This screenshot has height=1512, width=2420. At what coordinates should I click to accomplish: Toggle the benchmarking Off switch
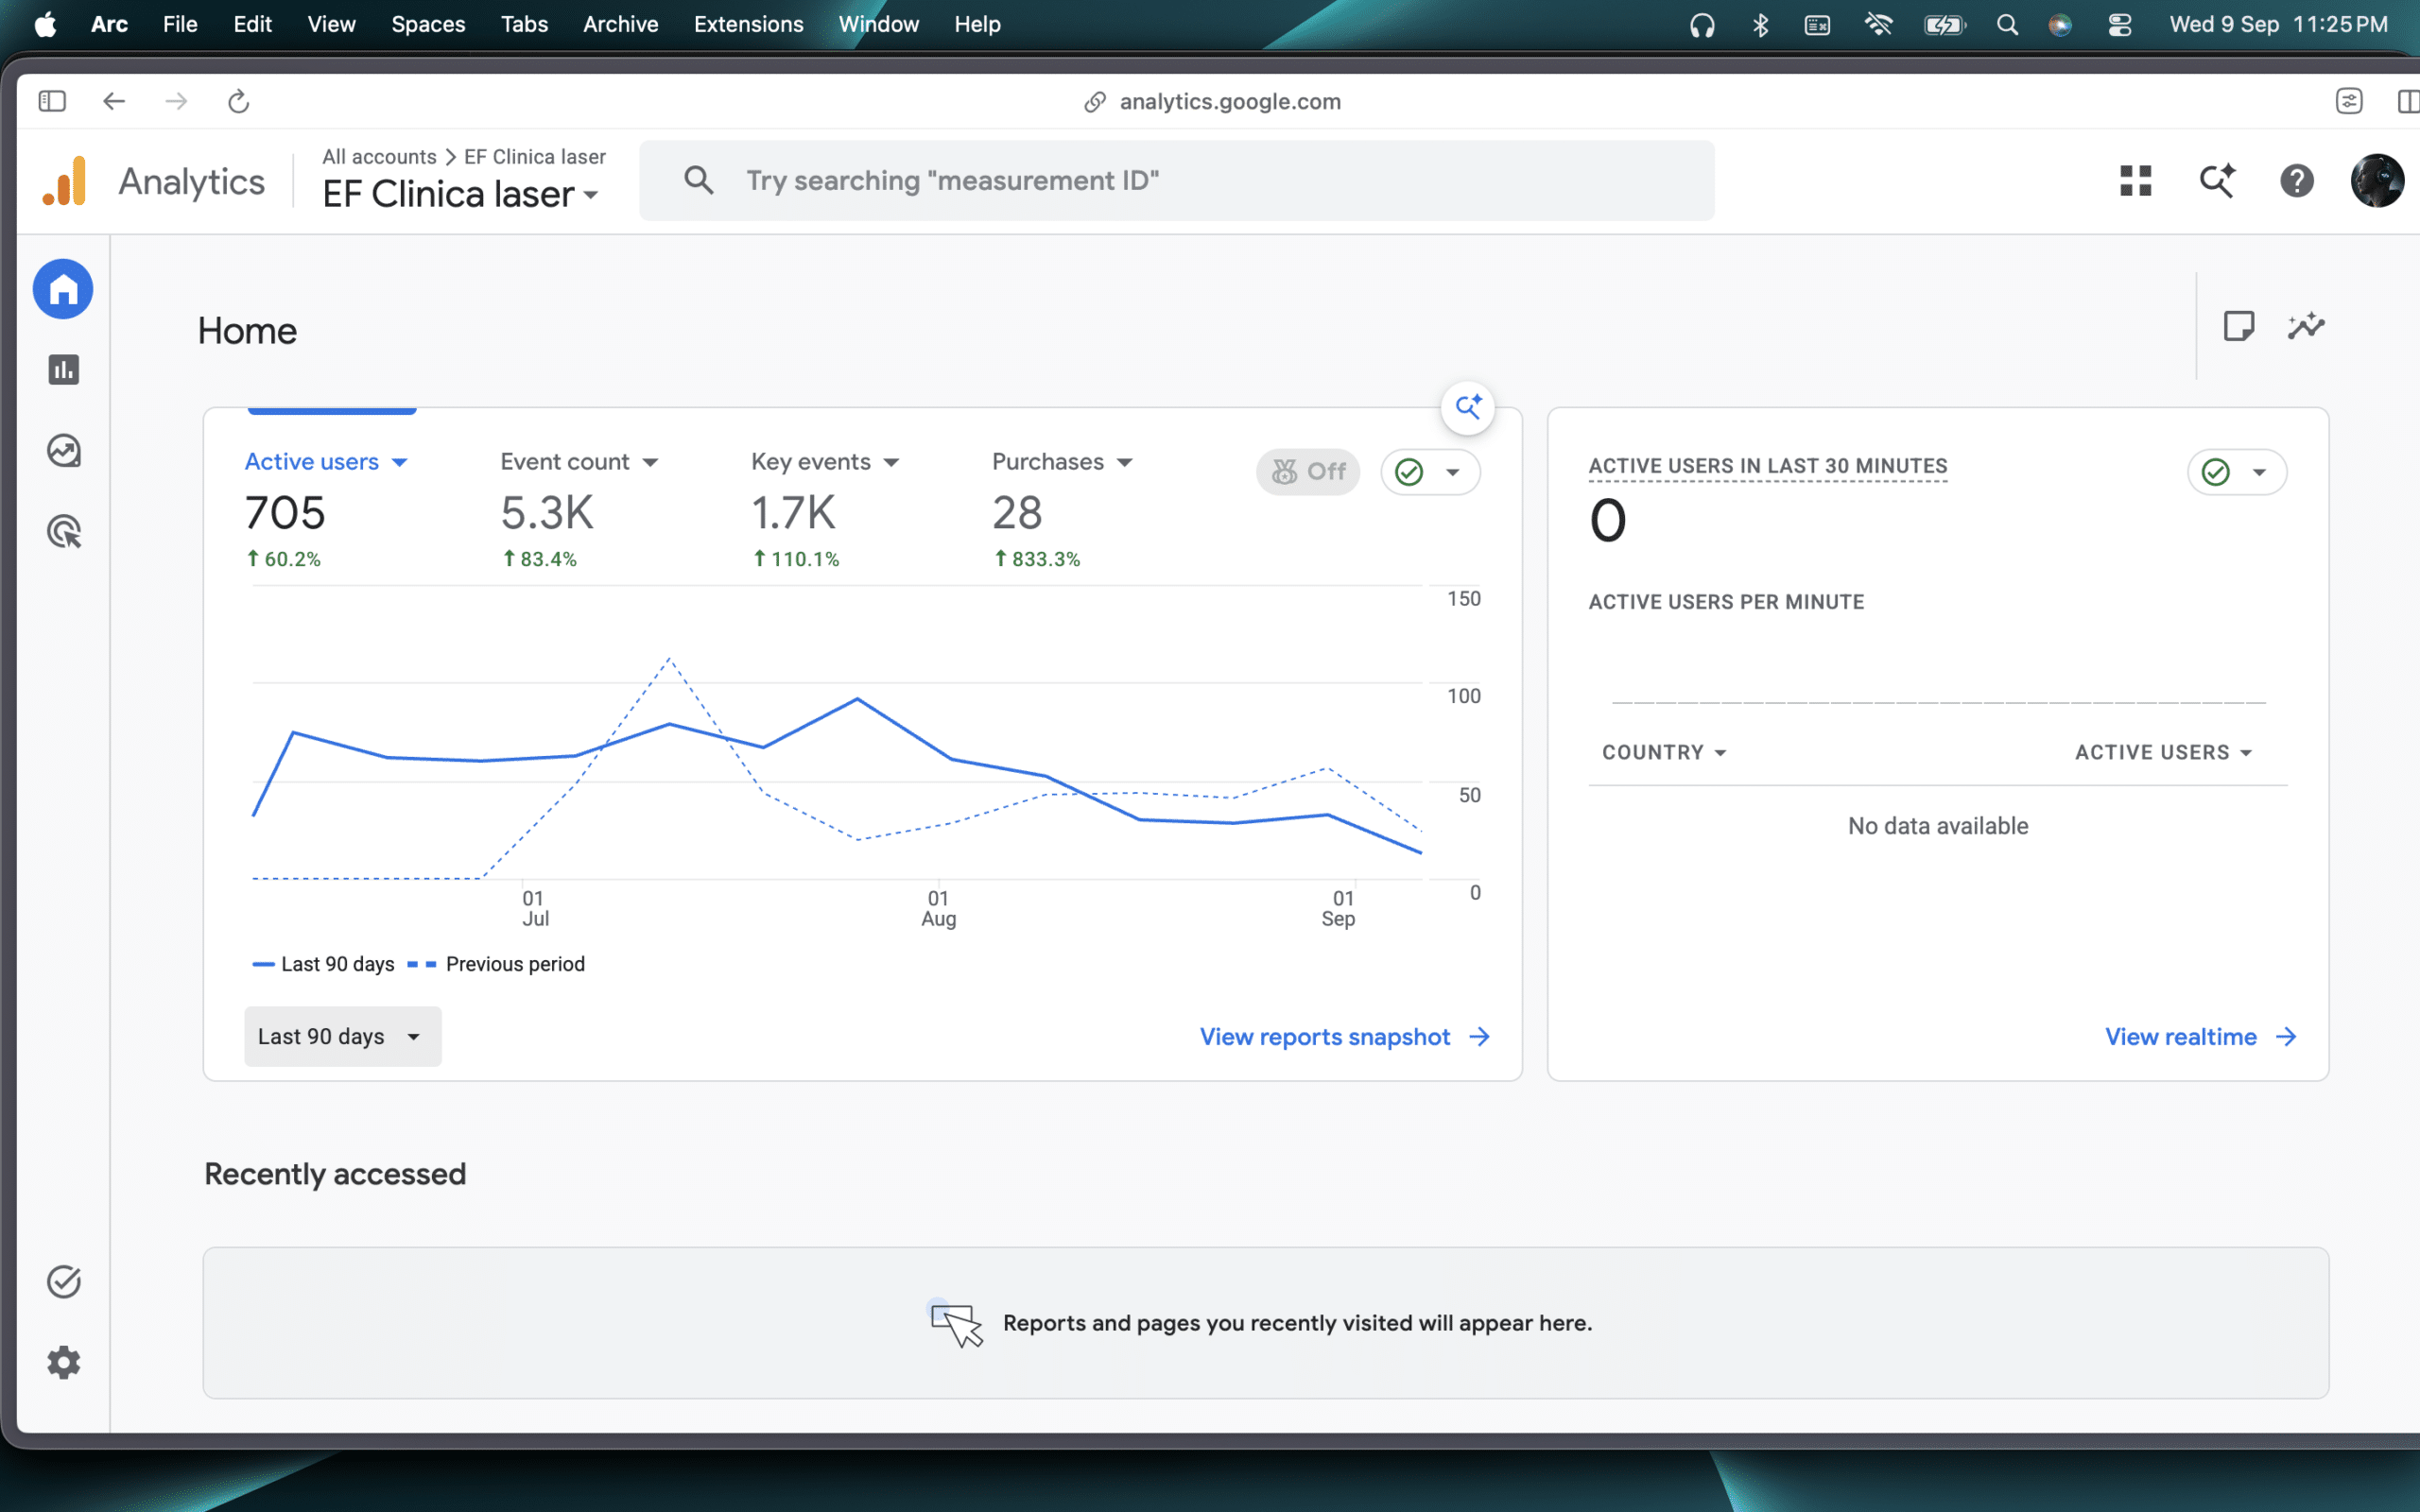pyautogui.click(x=1308, y=472)
